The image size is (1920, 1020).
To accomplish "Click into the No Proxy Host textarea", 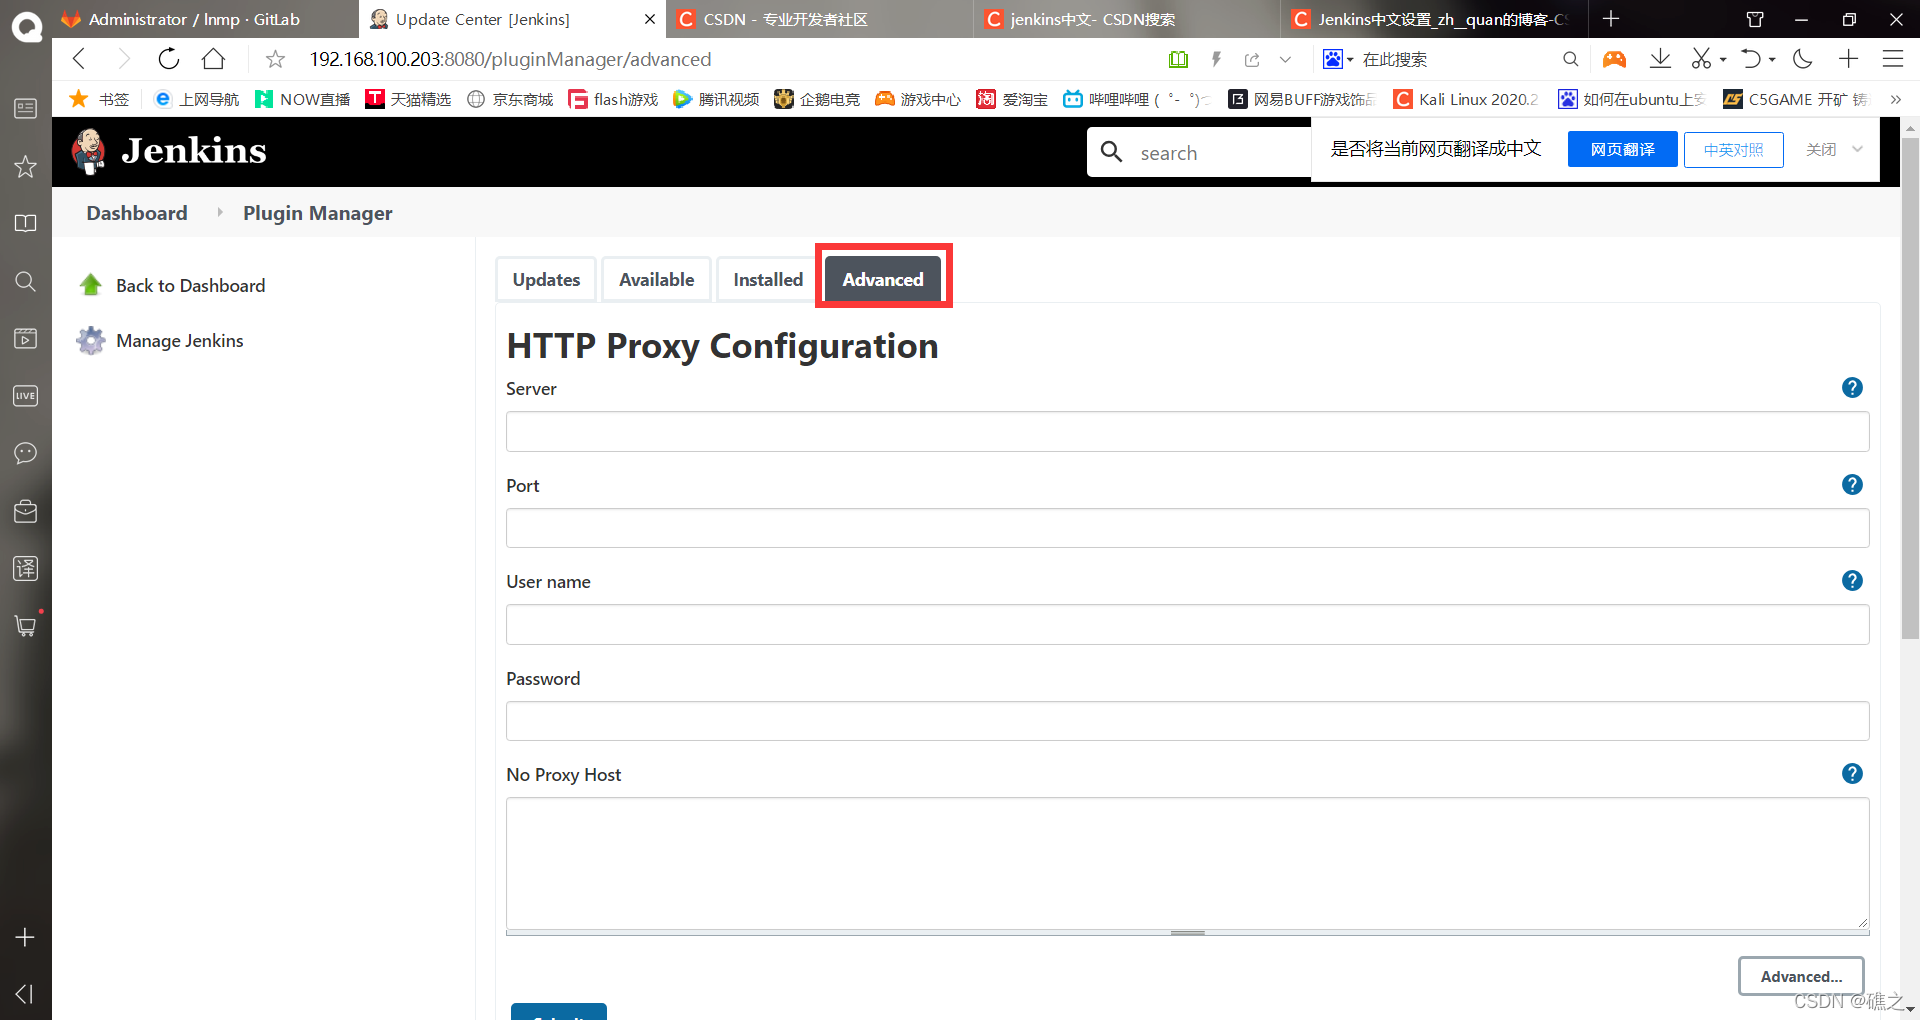I will tap(1187, 863).
